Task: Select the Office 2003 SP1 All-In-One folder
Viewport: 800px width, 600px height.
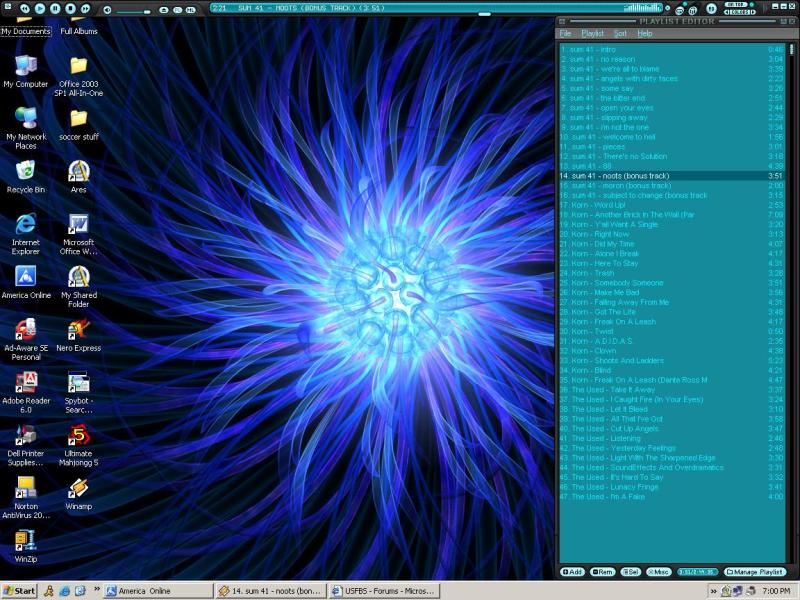Action: [x=79, y=77]
